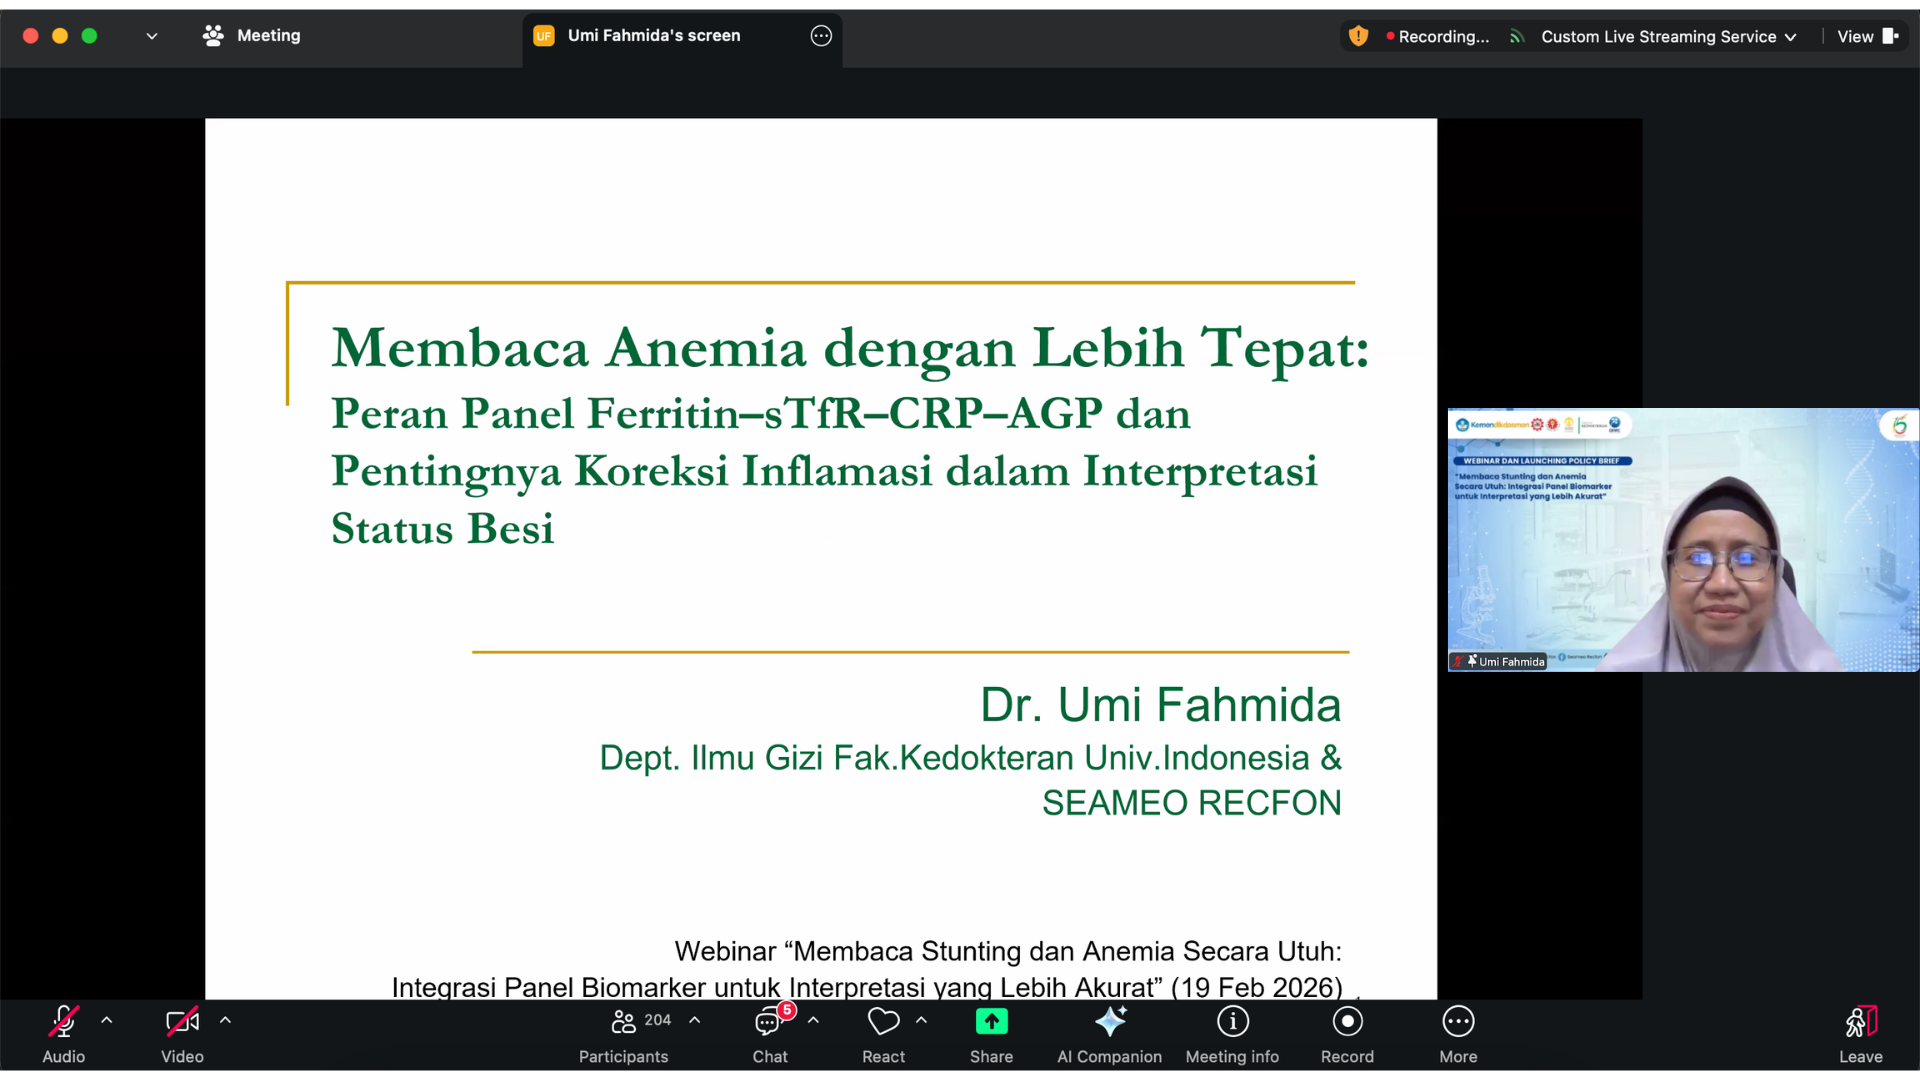Toggle the Record button

point(1347,1022)
